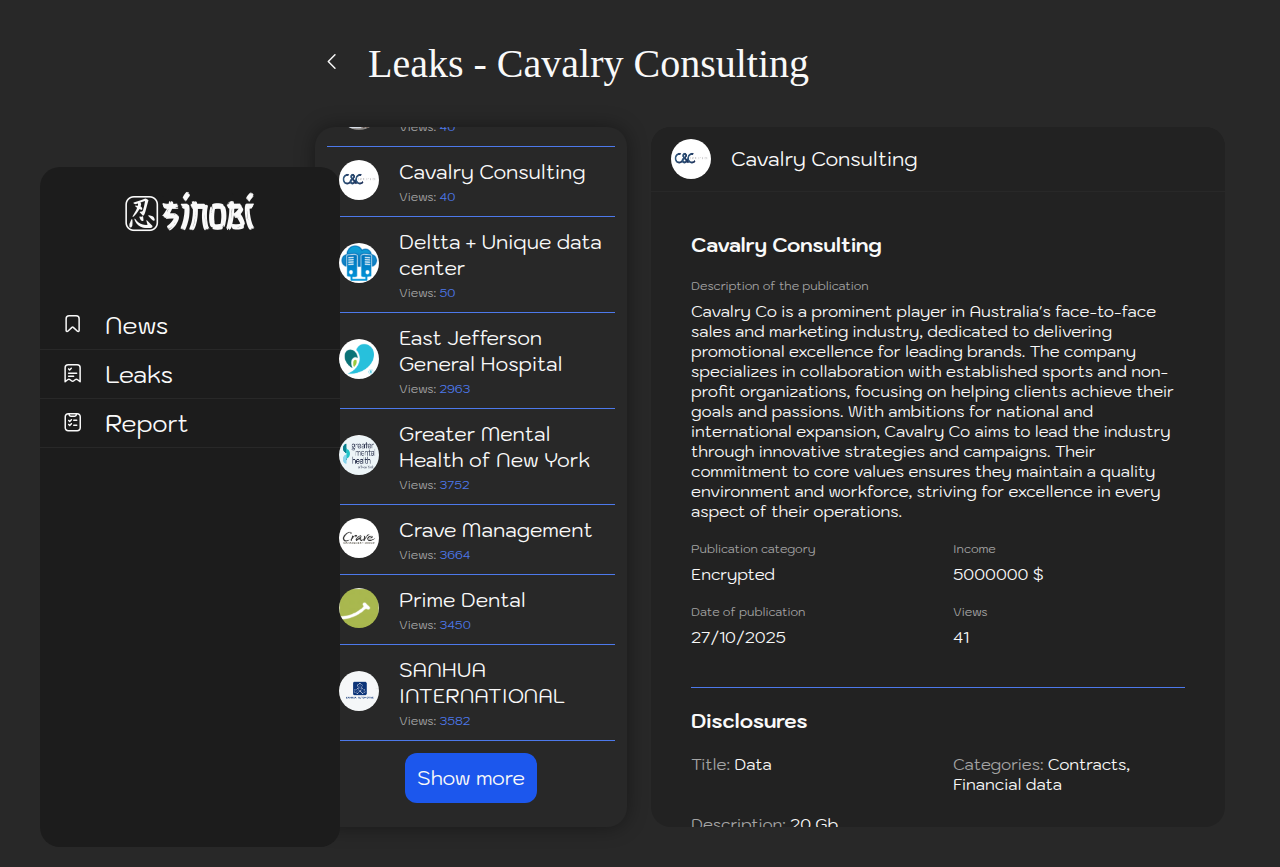Viewport: 1280px width, 867px height.
Task: Click the green Prime Dental logo
Action: (359, 608)
